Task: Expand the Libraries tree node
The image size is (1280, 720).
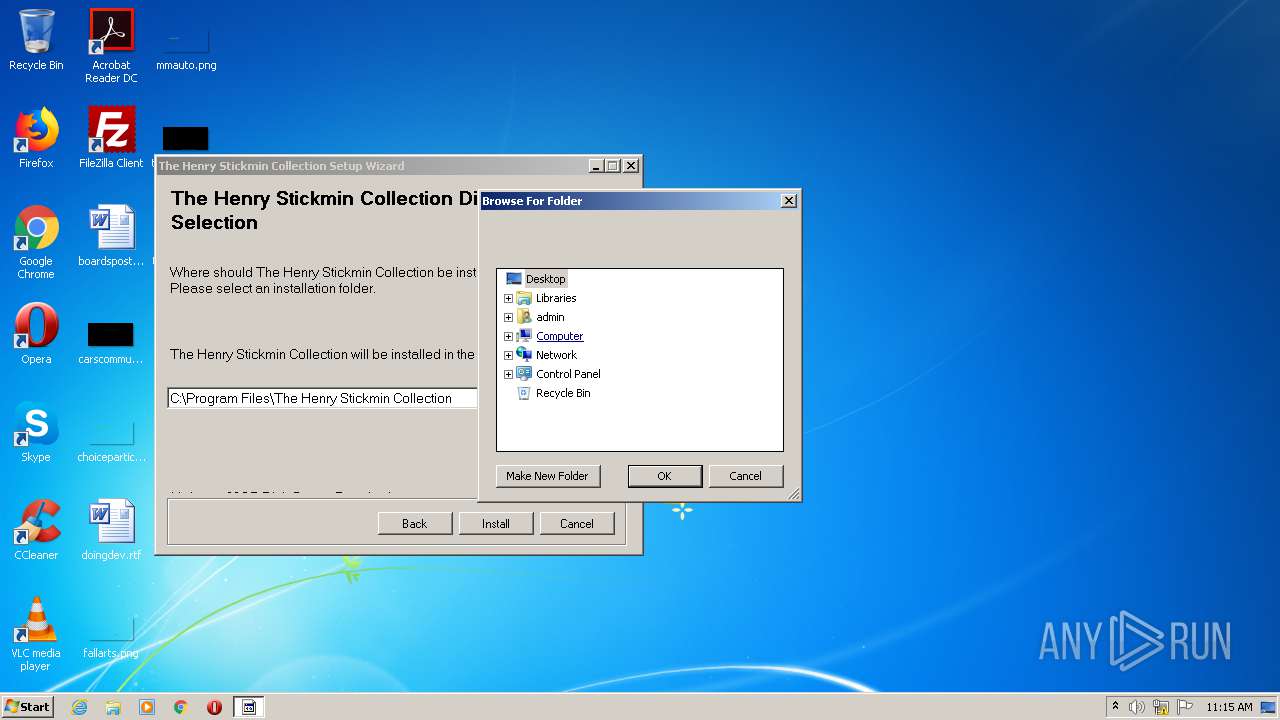Action: (508, 298)
